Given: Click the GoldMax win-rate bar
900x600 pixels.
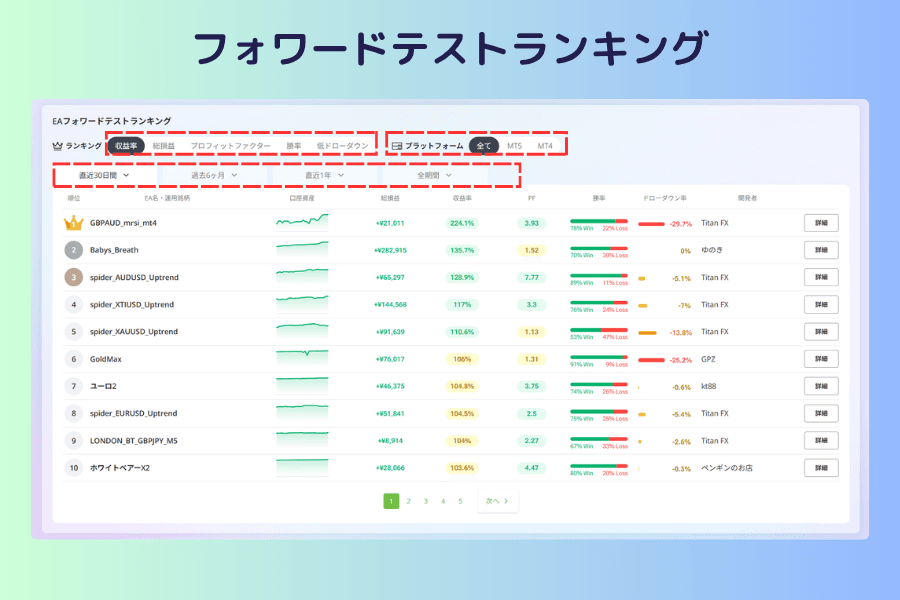Looking at the screenshot, I should point(599,357).
